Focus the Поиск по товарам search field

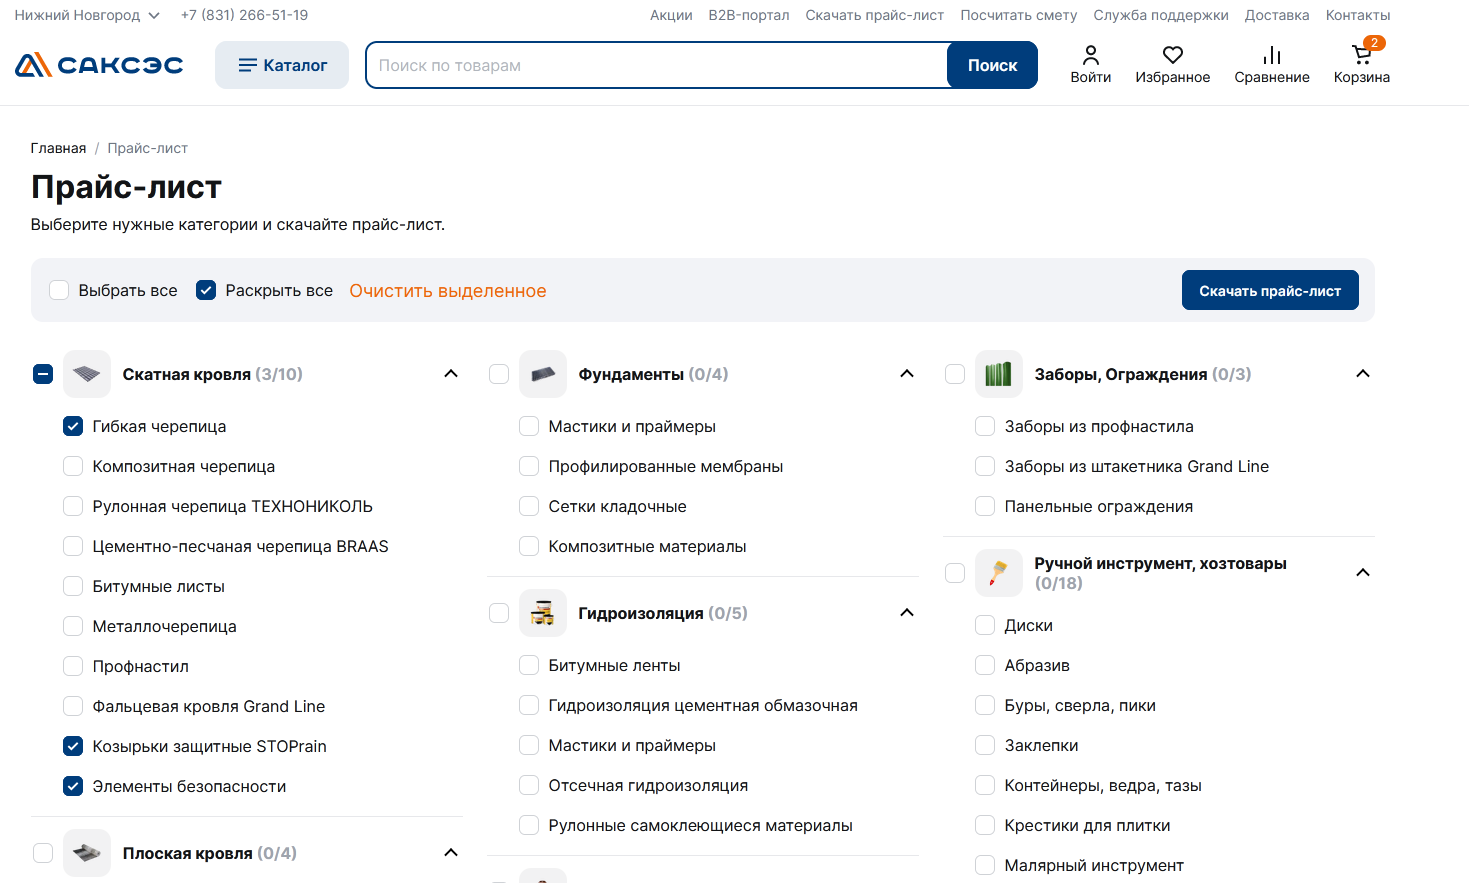tap(656, 65)
